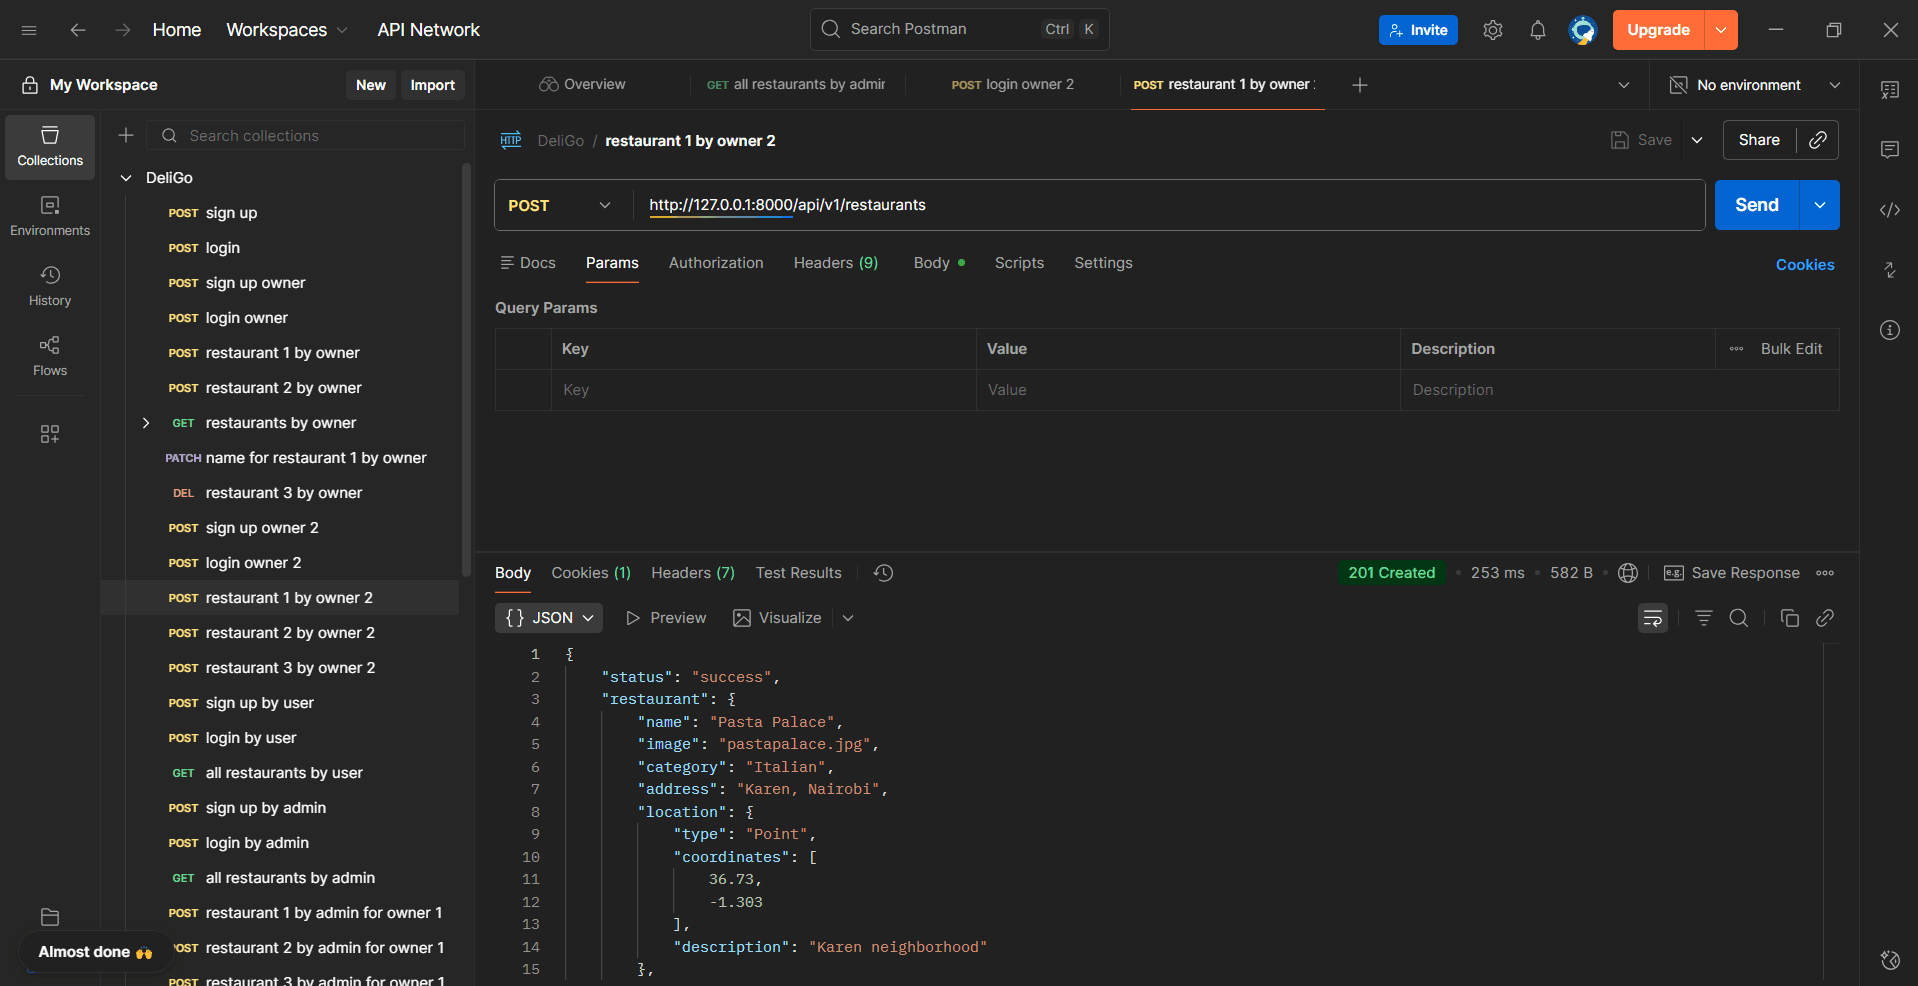Click the Send button

(x=1757, y=205)
